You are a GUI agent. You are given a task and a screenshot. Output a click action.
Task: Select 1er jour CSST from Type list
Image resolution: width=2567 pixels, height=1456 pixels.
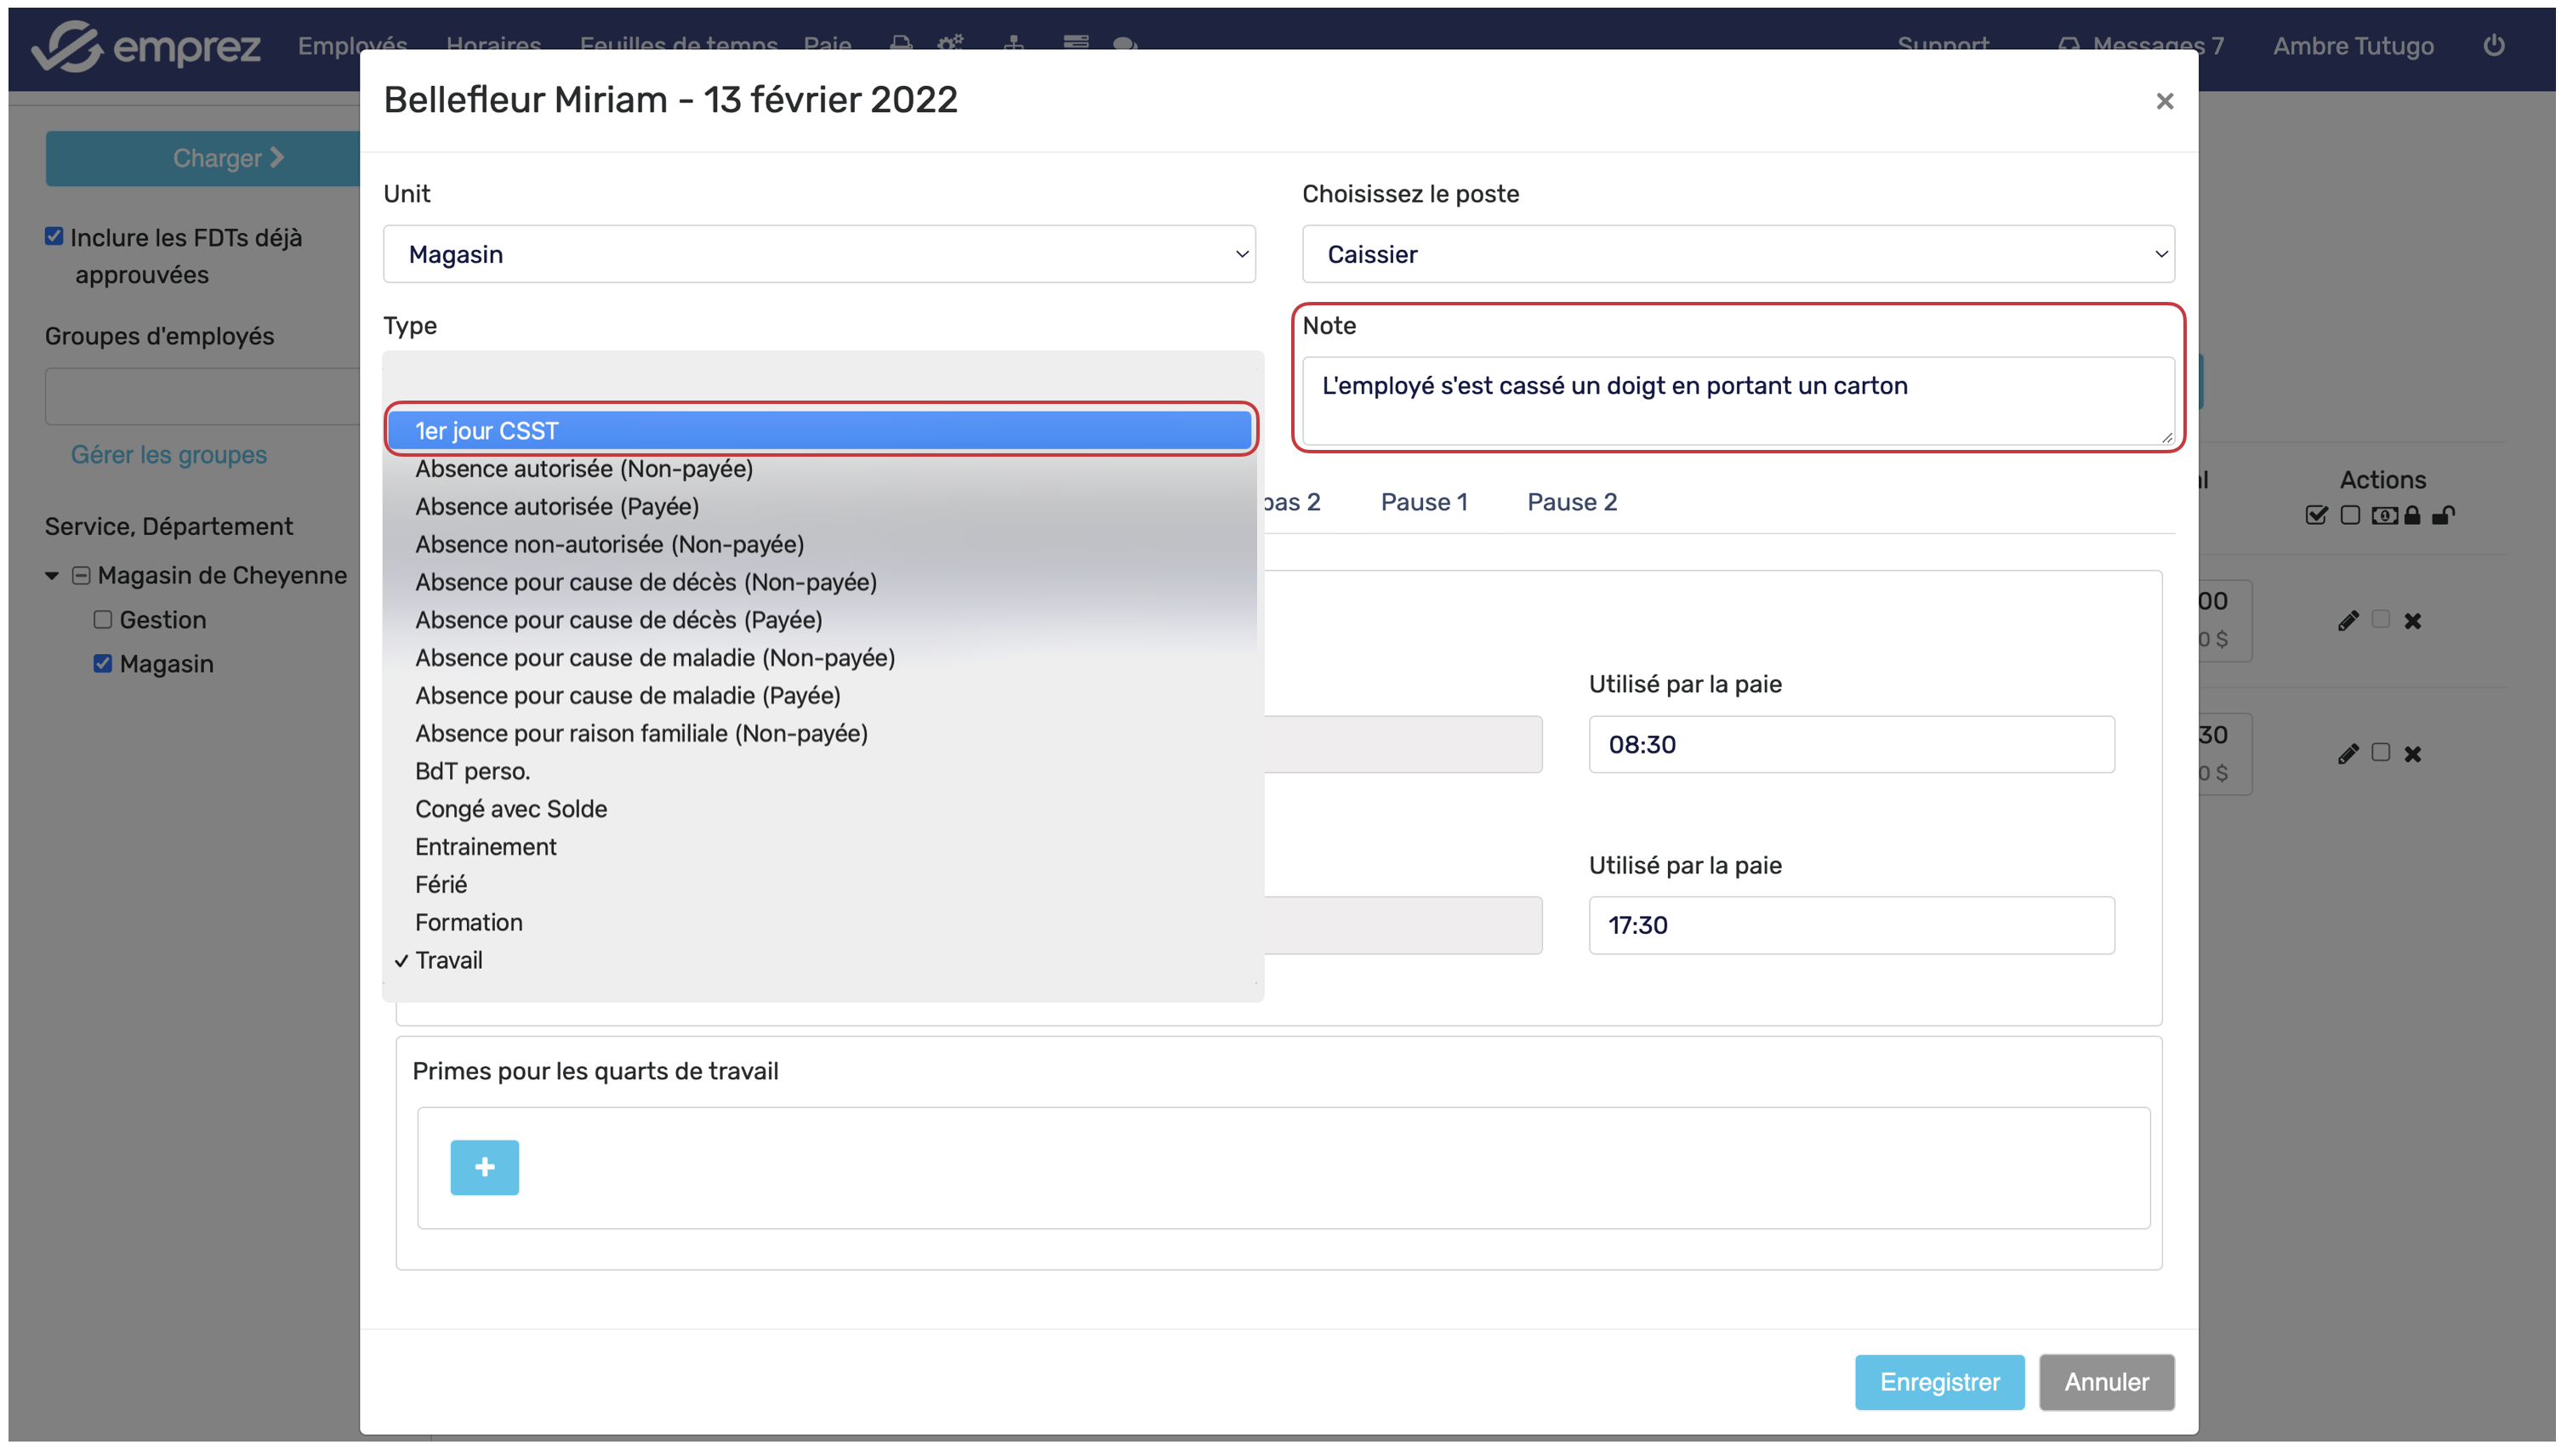tap(820, 431)
